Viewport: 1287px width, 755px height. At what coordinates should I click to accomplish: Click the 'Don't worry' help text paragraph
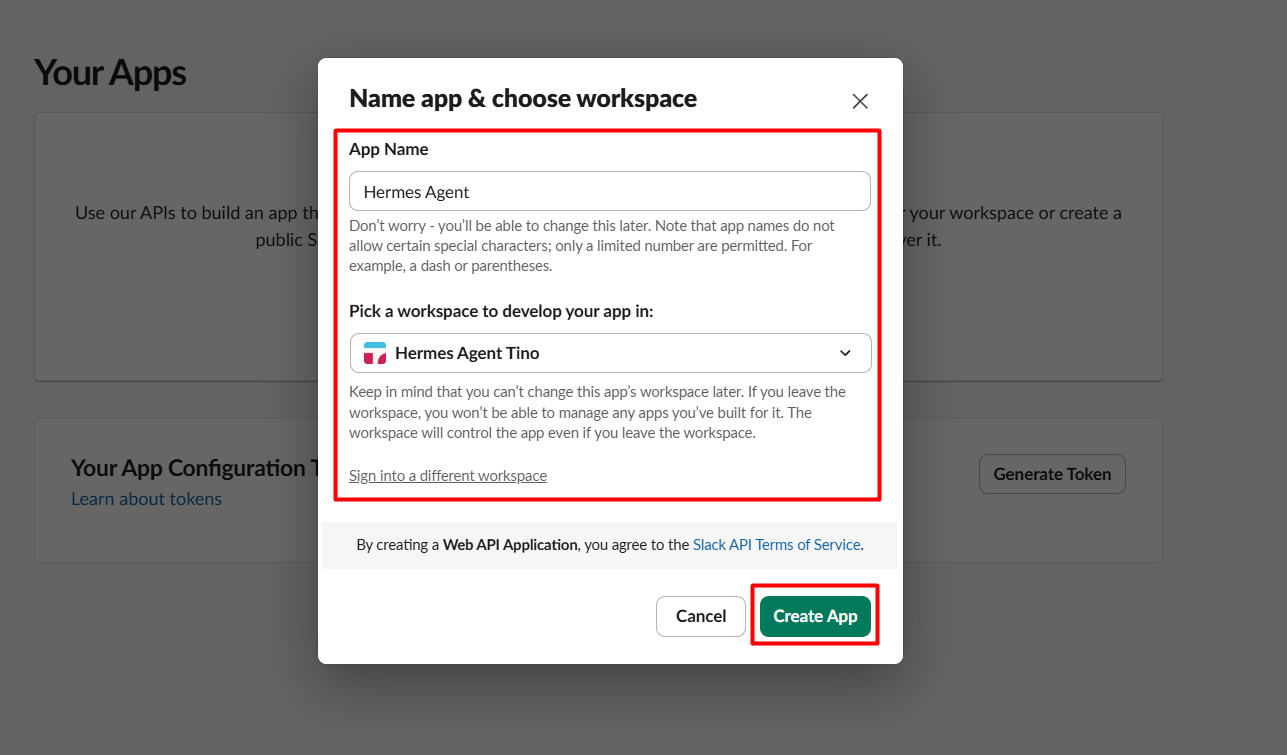pos(592,246)
